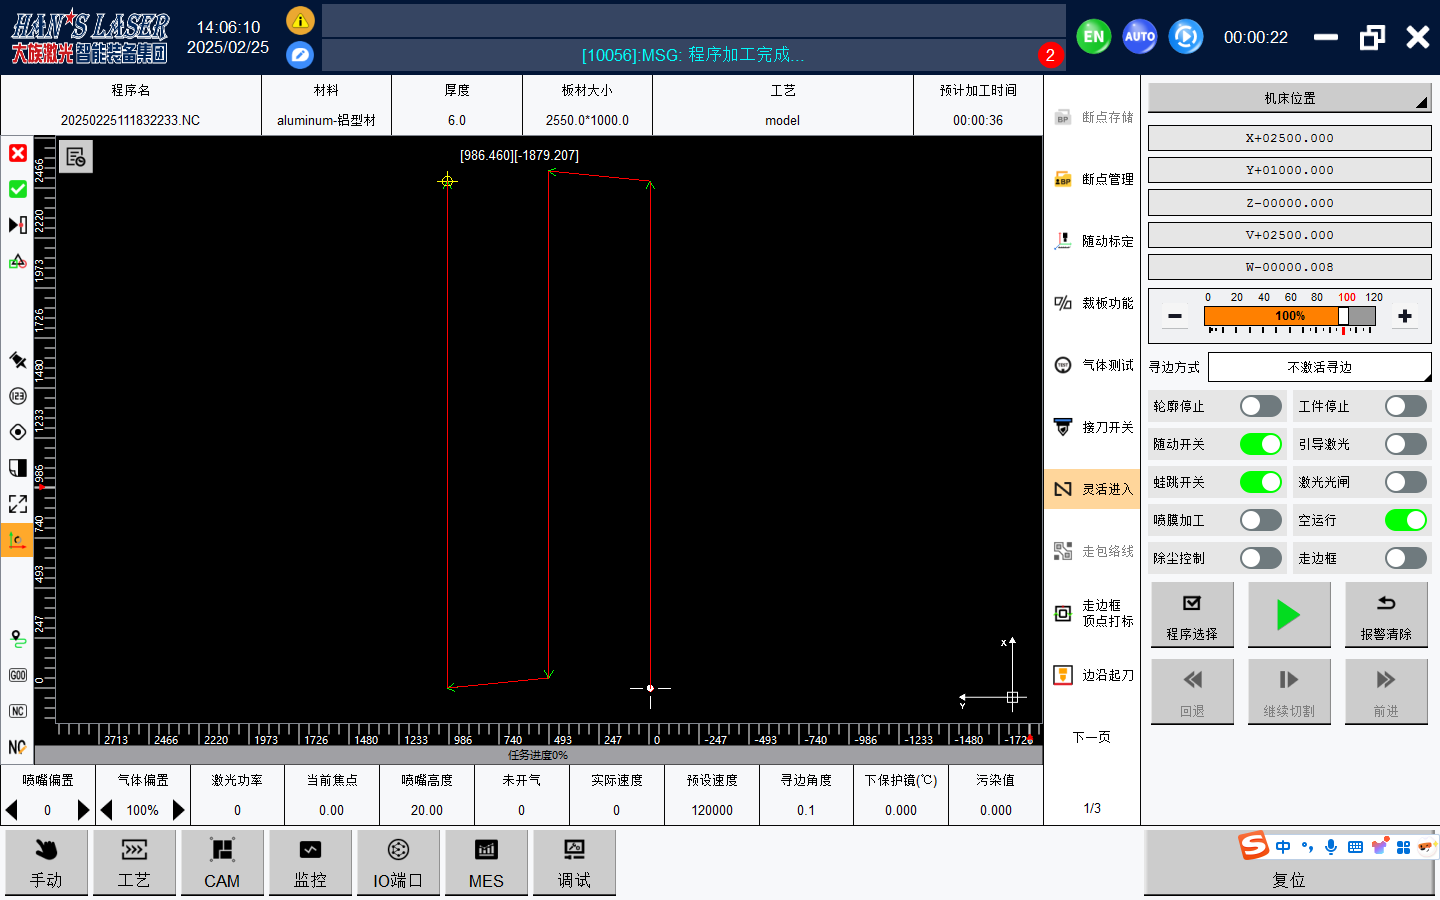Click the green checkmark icon in left toolbar

click(18, 189)
